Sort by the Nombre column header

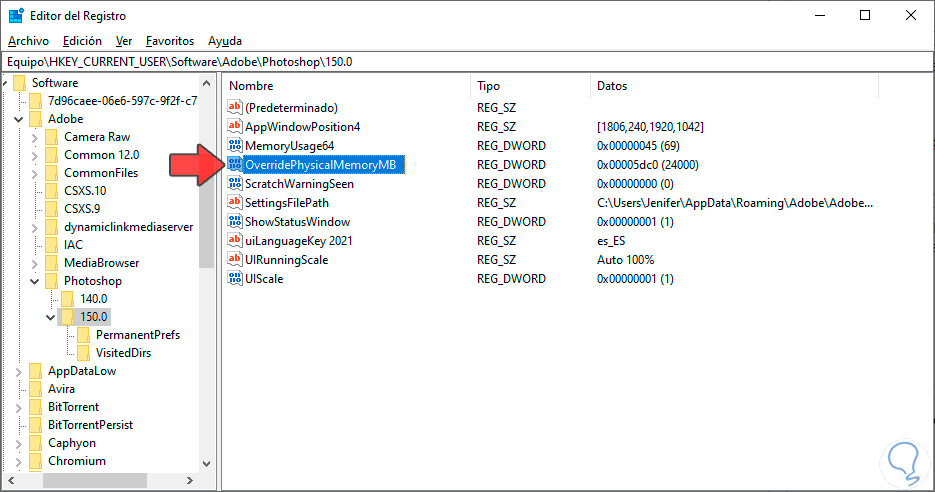click(x=345, y=86)
